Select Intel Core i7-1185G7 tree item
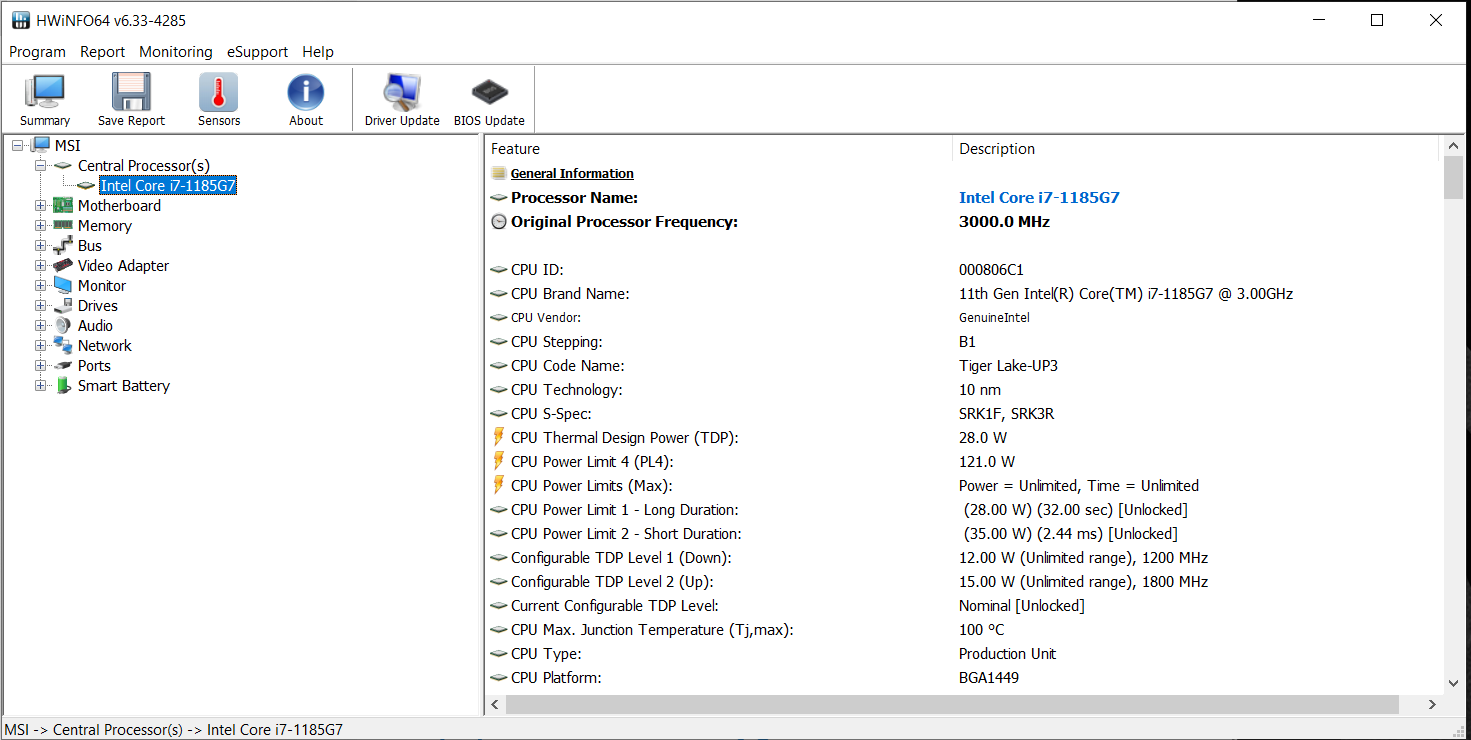 tap(168, 186)
